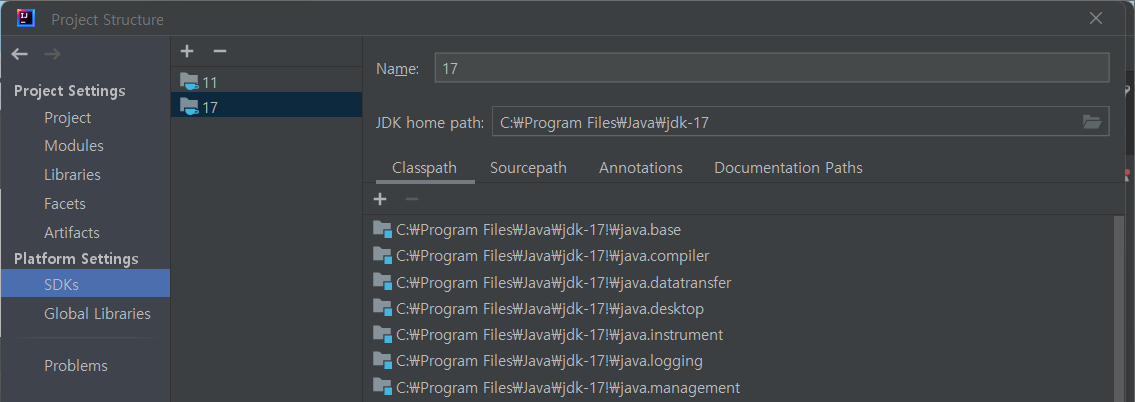The width and height of the screenshot is (1135, 402).
Task: Close the Project Structure dialog
Action: (1096, 19)
